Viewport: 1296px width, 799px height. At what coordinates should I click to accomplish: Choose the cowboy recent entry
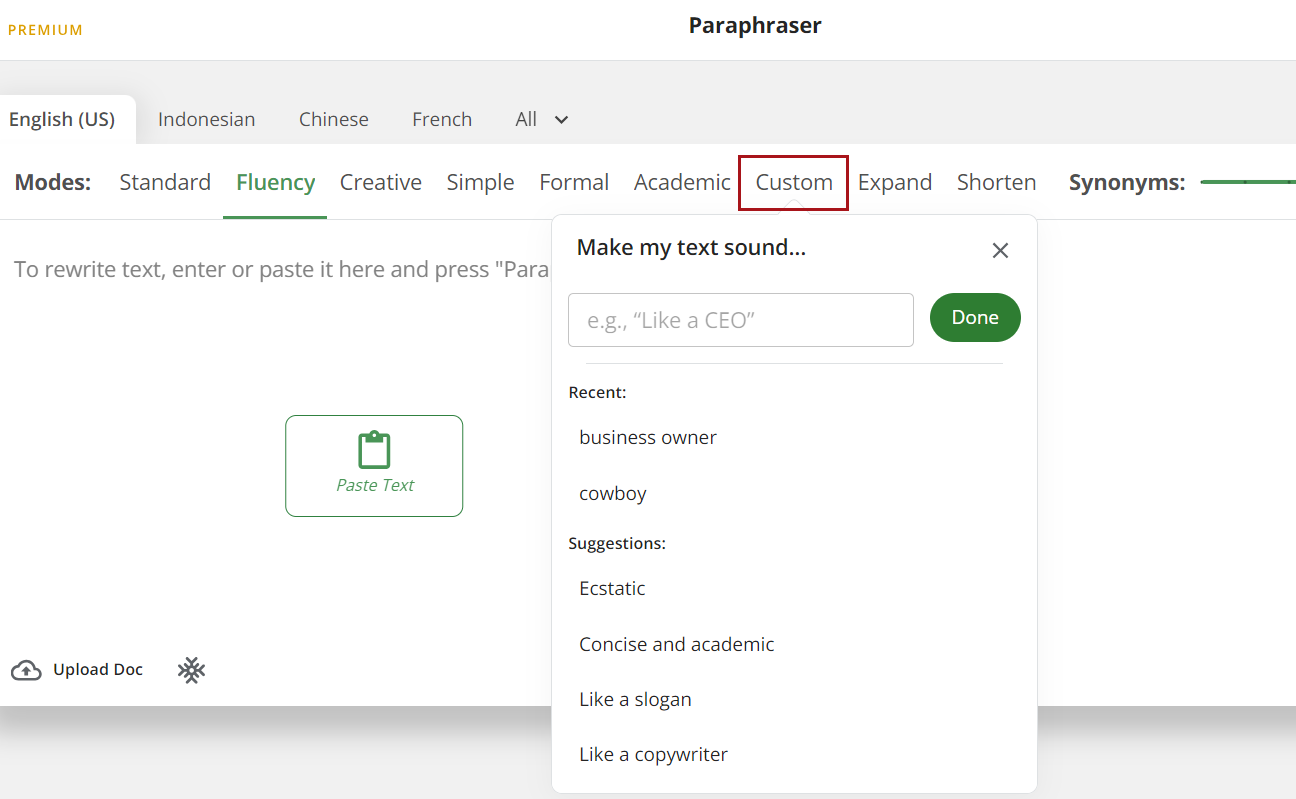613,493
